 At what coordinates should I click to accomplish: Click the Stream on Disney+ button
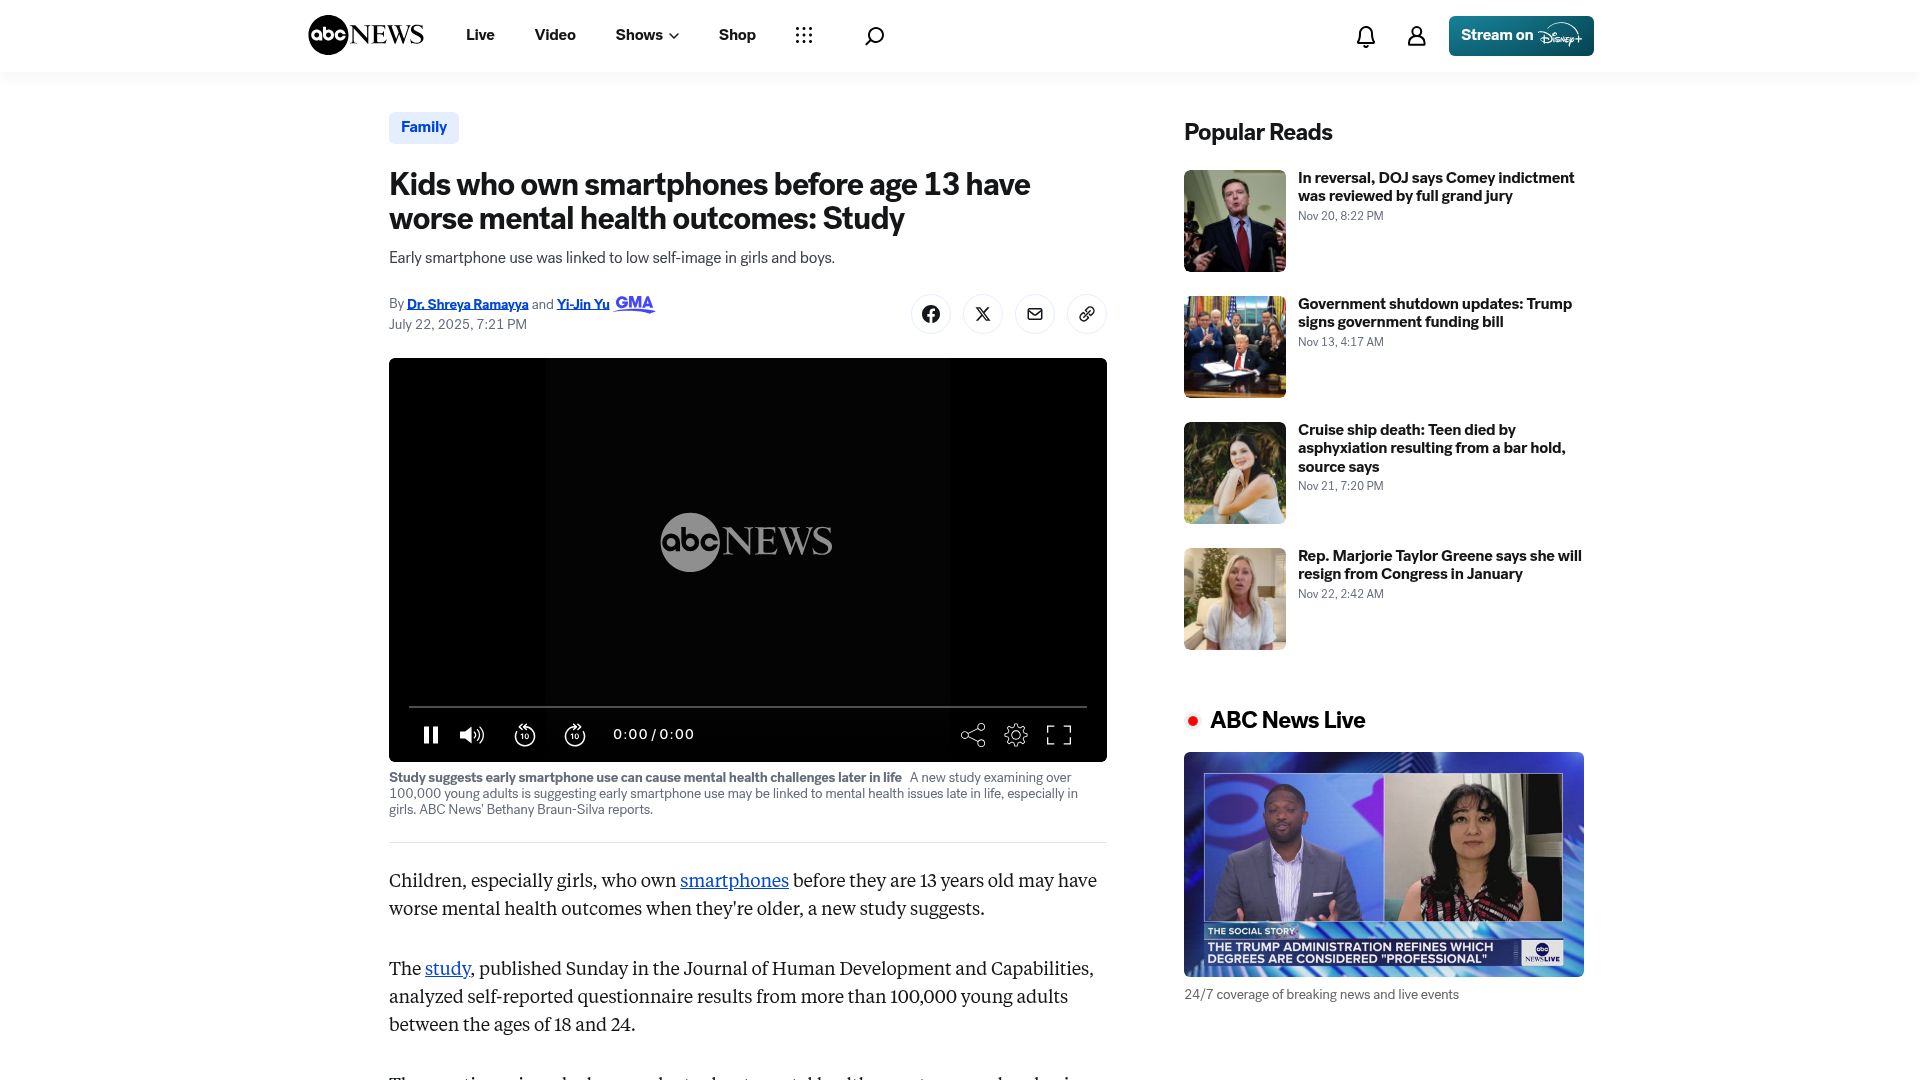1521,36
